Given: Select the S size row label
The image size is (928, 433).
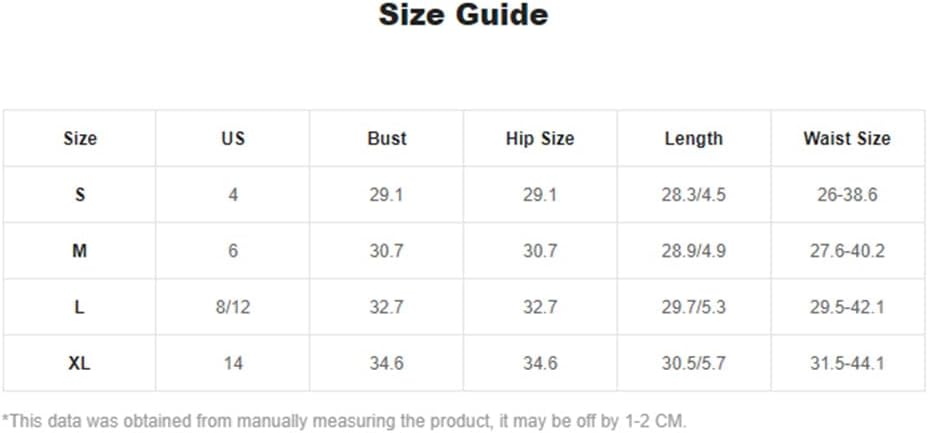Looking at the screenshot, I should (80, 195).
